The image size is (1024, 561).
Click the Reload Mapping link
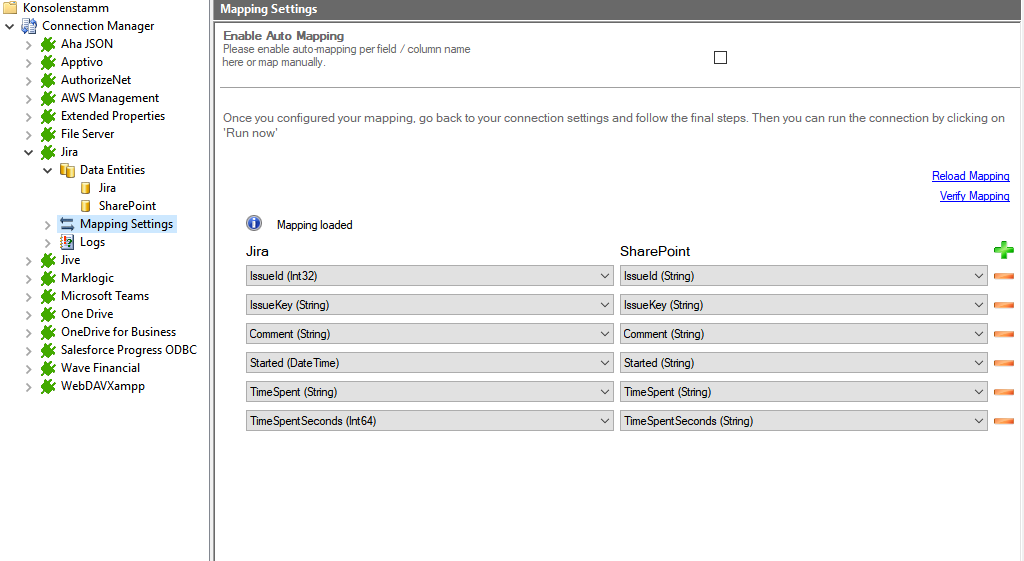pos(970,176)
